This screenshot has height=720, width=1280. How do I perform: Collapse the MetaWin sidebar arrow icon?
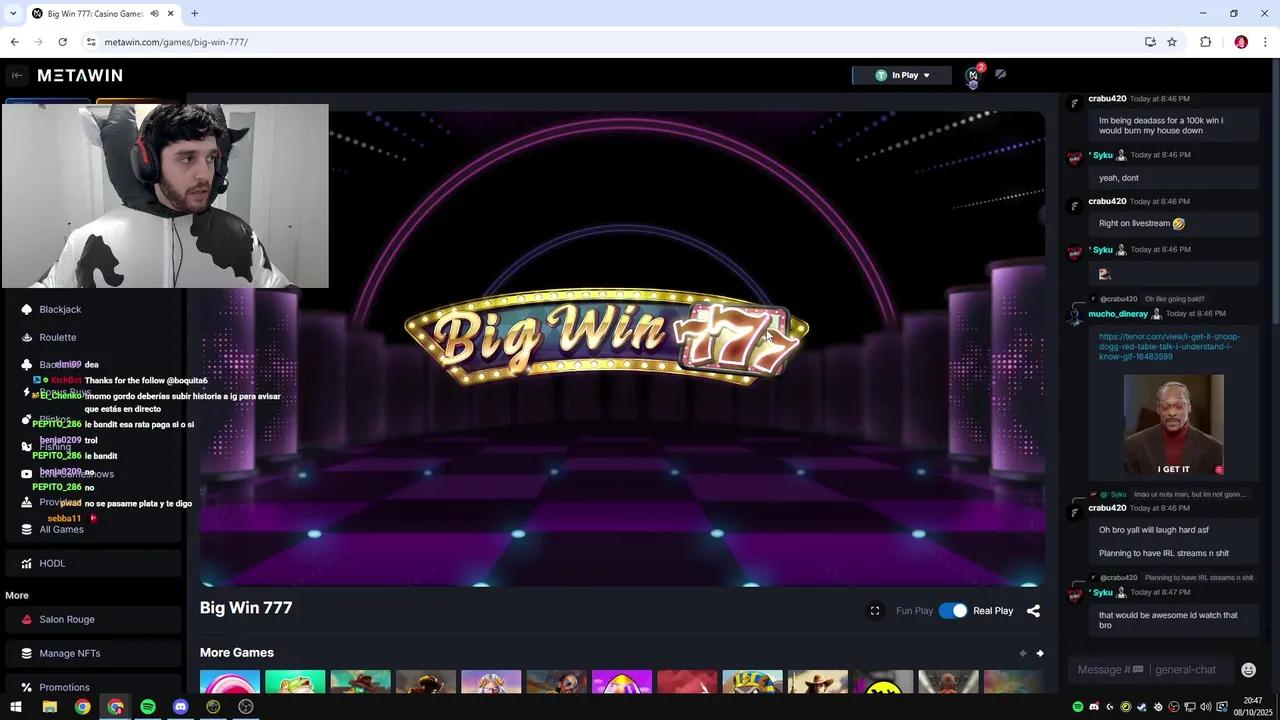click(x=16, y=75)
